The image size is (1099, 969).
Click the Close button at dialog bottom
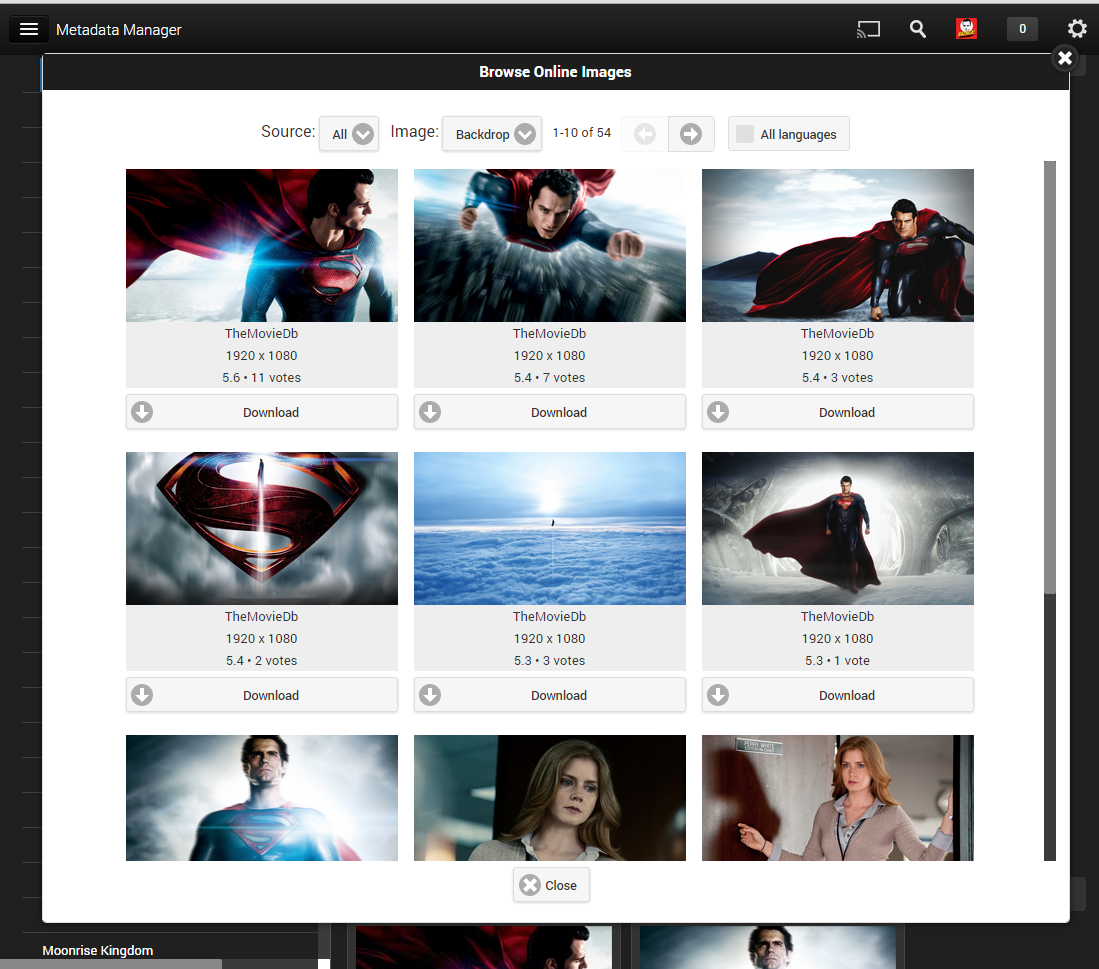click(551, 885)
